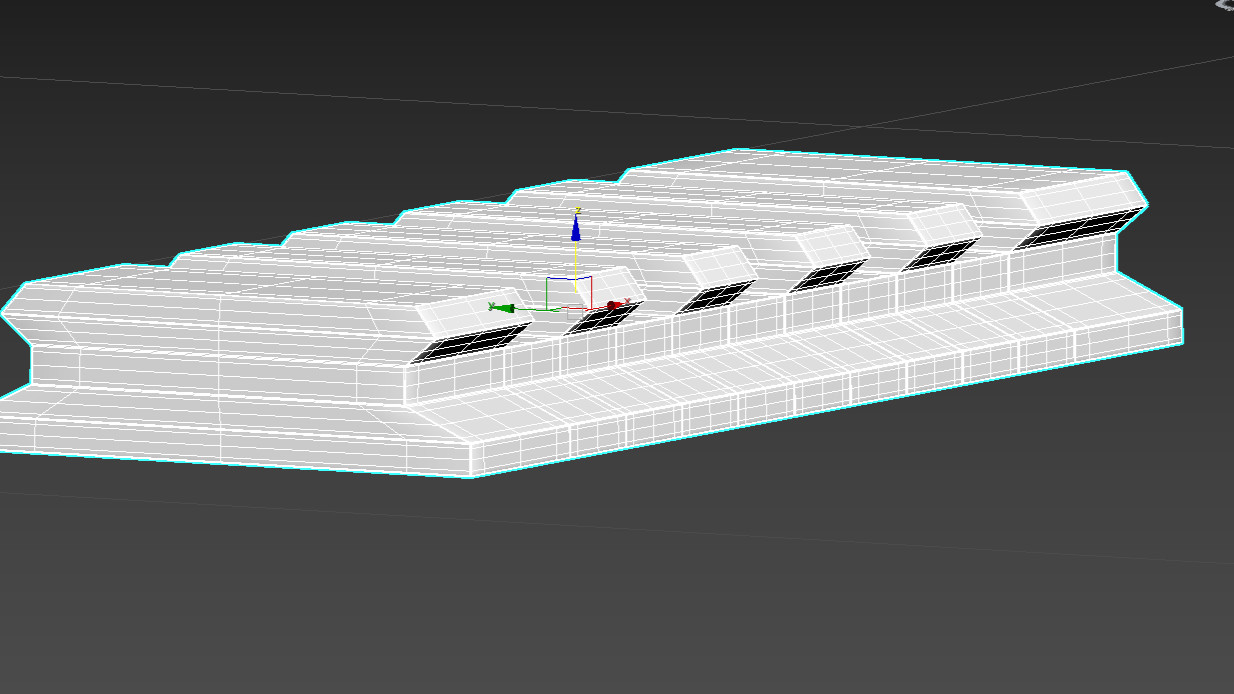Pick the fourth black window opening from left

click(x=827, y=275)
